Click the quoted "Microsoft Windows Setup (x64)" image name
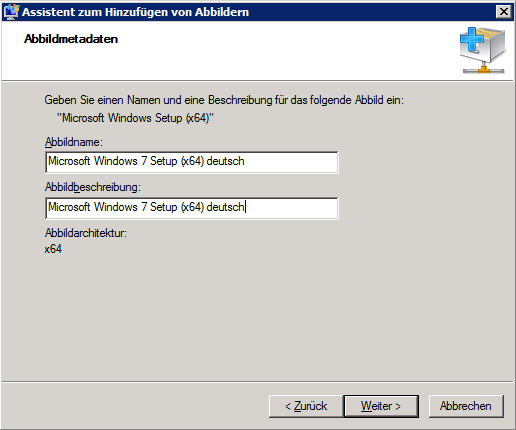516x430 pixels. coord(136,118)
